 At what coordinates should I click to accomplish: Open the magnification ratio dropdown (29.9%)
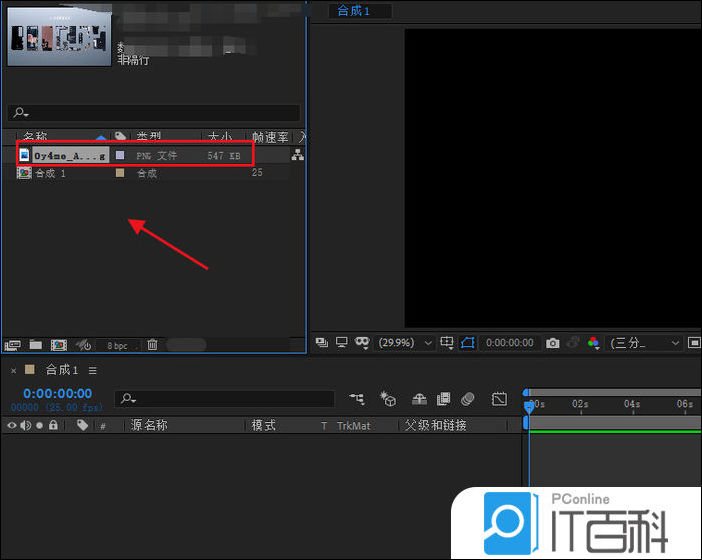[405, 343]
